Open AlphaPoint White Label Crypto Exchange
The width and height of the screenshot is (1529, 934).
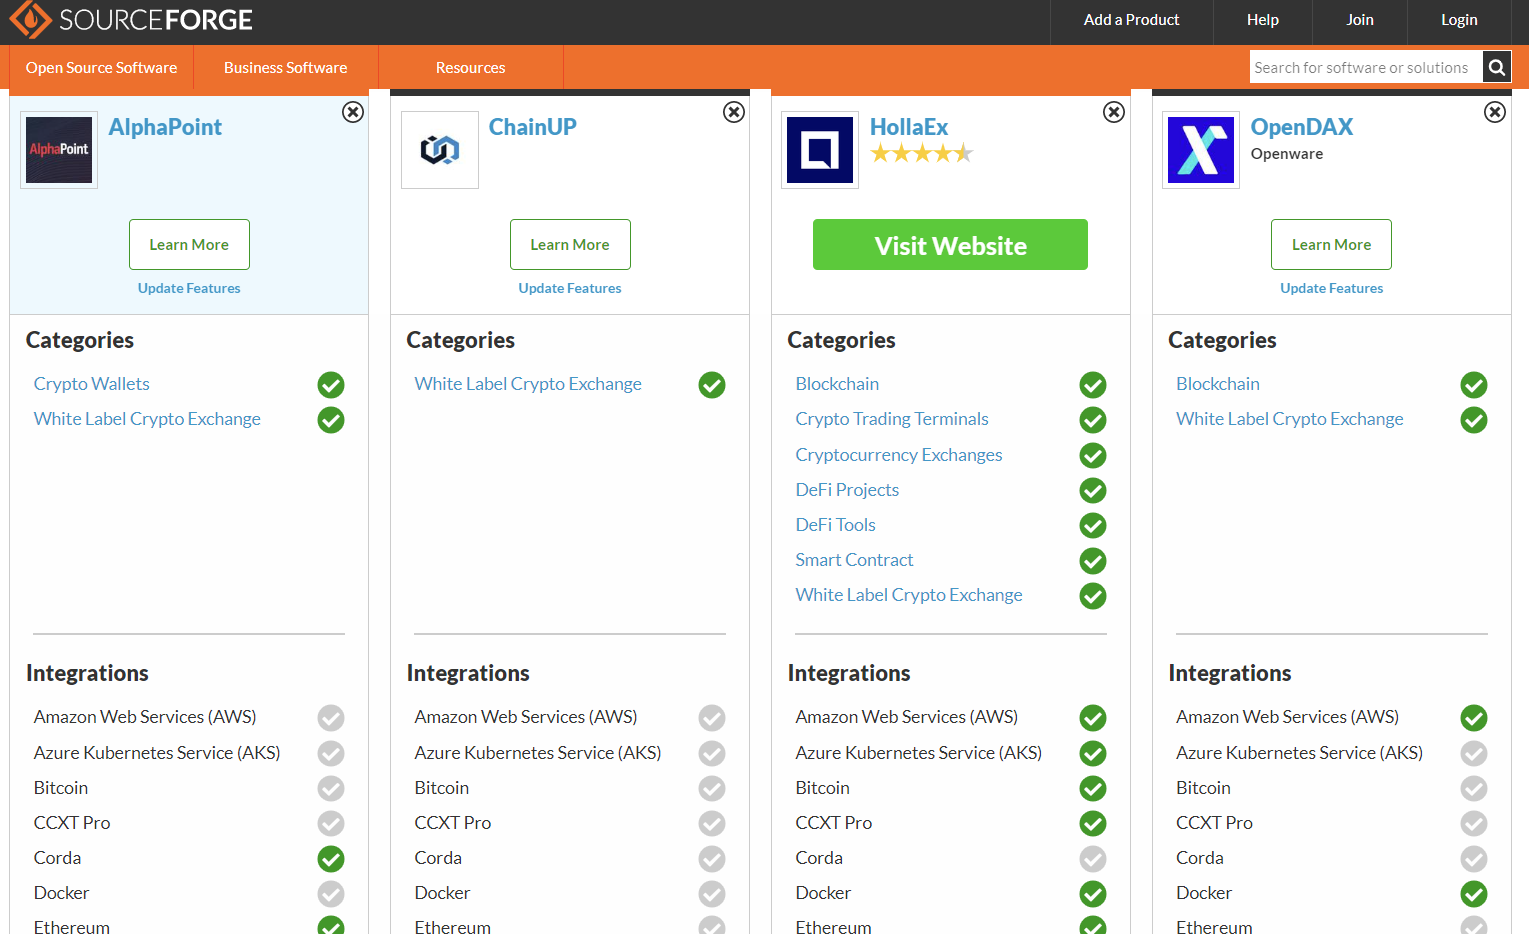click(x=147, y=419)
